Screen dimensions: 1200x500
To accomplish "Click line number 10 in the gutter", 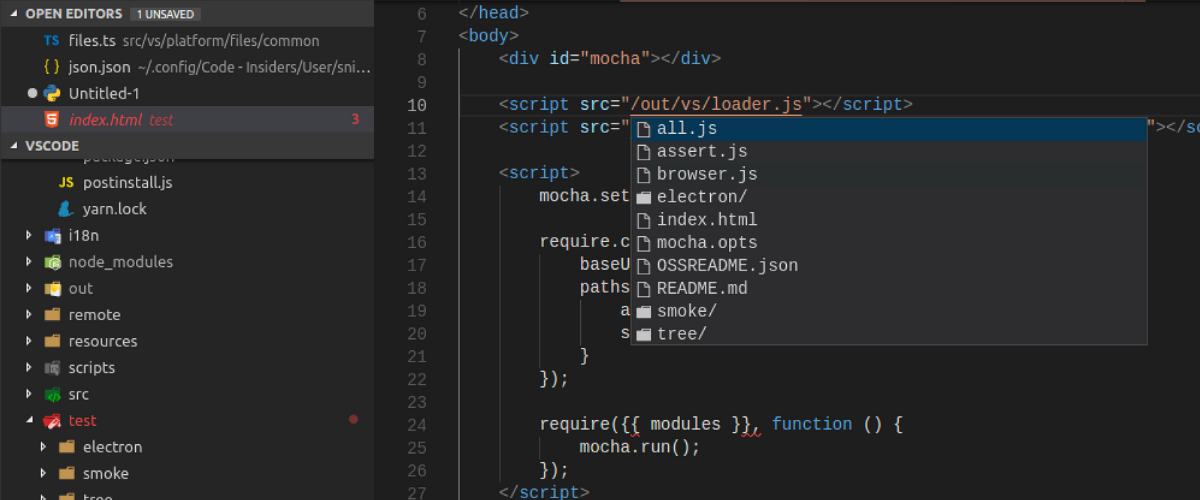I will click(417, 105).
